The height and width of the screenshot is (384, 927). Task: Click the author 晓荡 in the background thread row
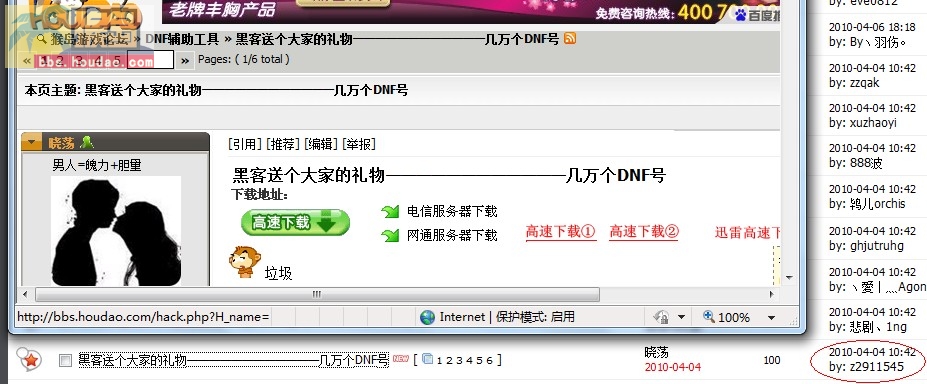tap(656, 353)
